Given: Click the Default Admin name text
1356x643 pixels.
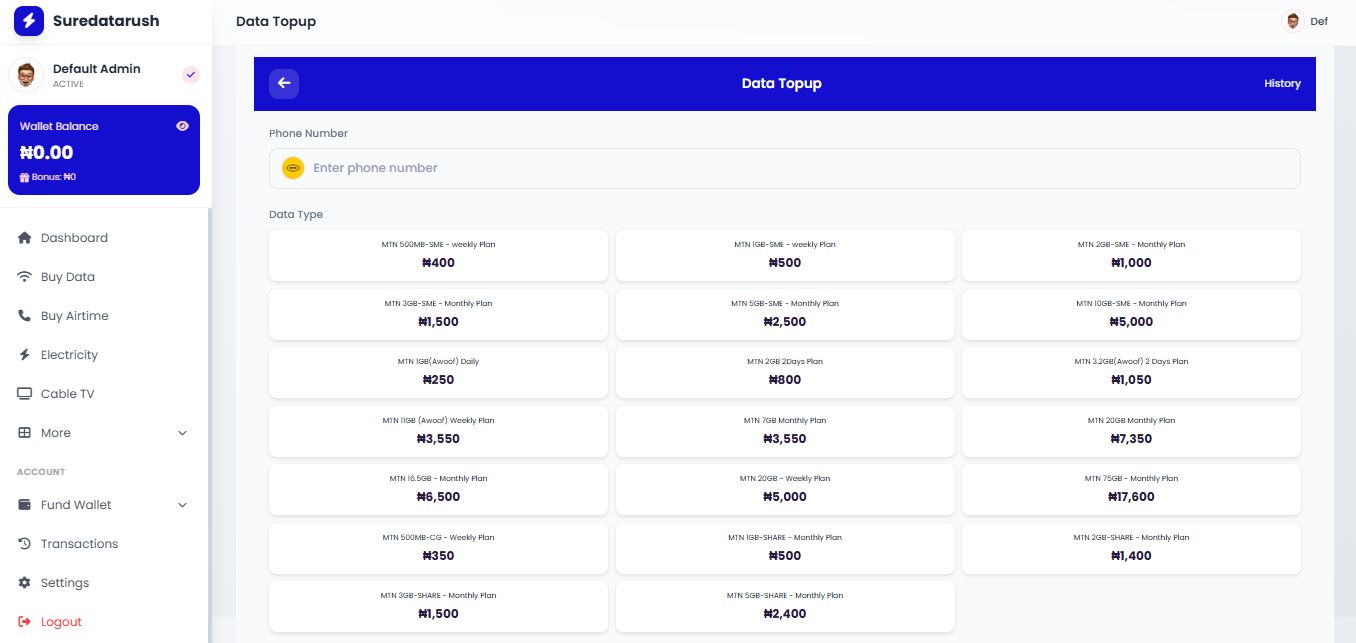Looking at the screenshot, I should pyautogui.click(x=97, y=69).
